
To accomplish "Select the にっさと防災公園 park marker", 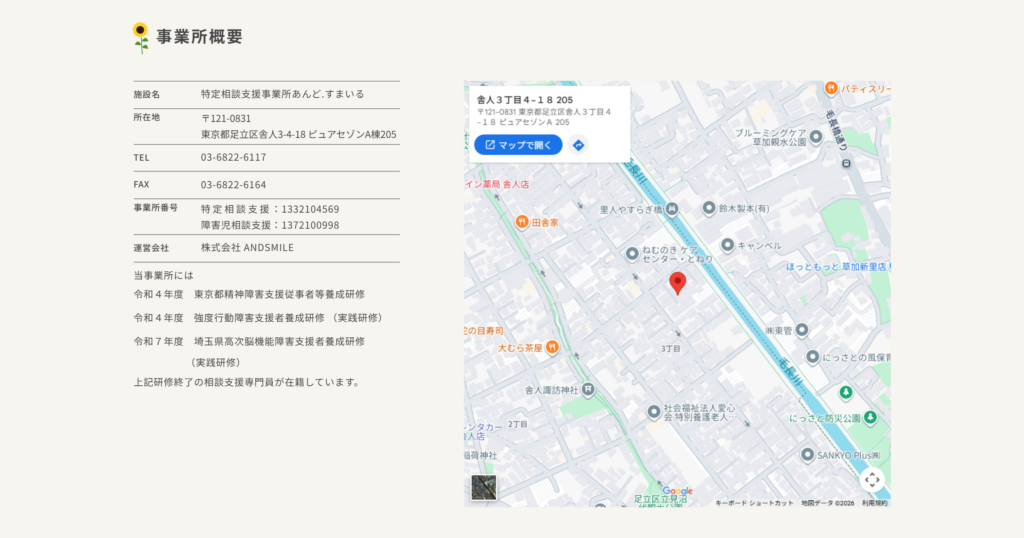I will (x=870, y=417).
